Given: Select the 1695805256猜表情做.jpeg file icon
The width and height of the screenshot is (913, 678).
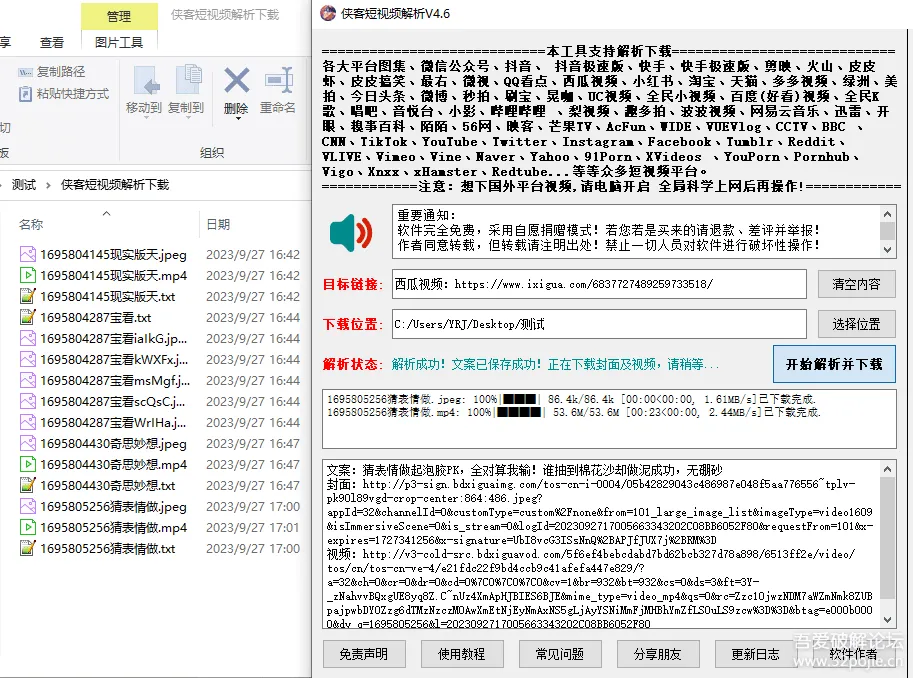Looking at the screenshot, I should point(27,506).
